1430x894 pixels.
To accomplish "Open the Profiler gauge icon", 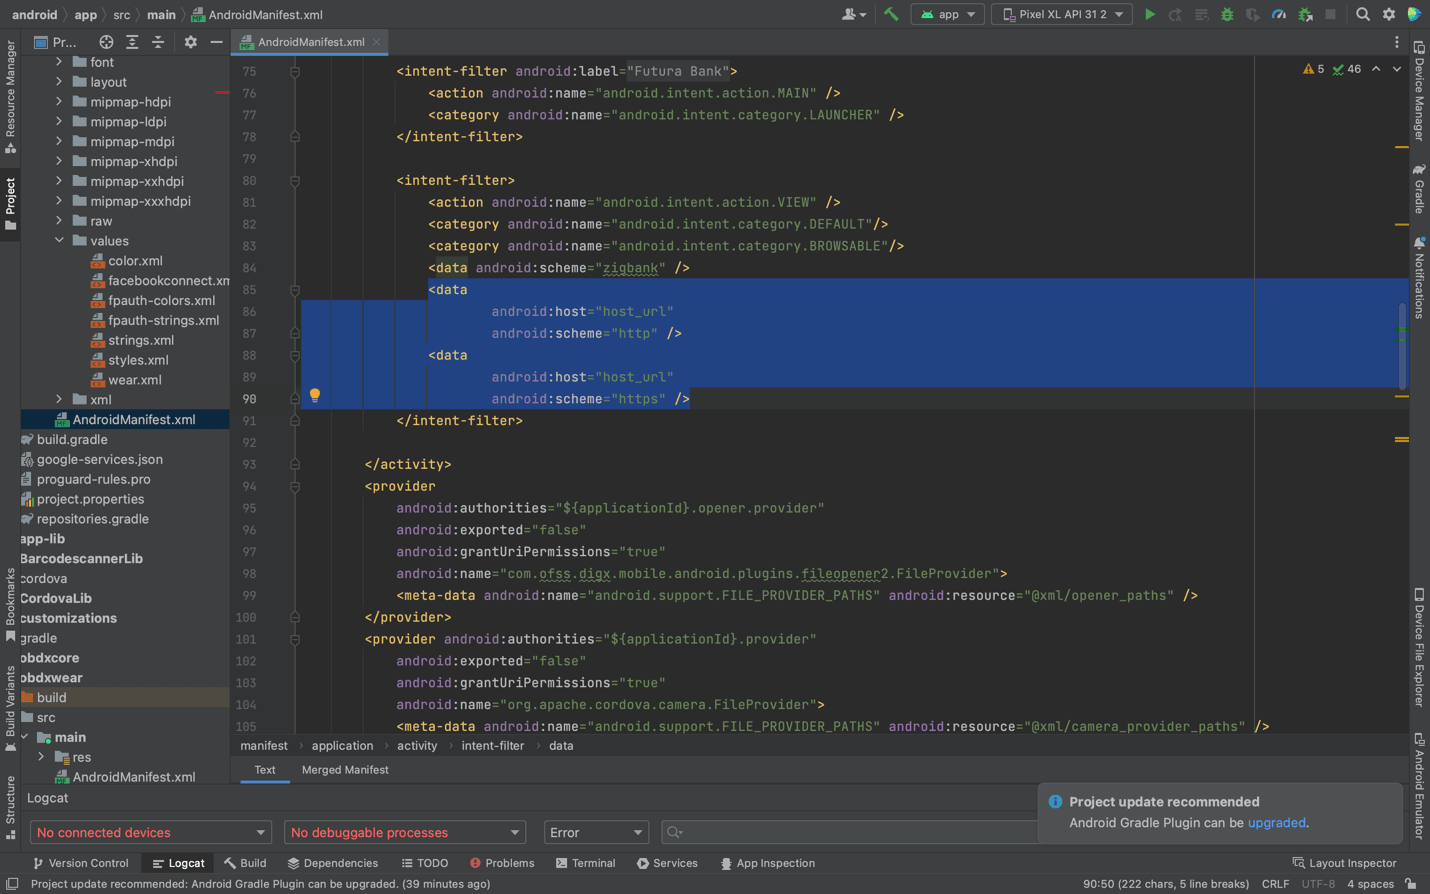I will pyautogui.click(x=1279, y=14).
